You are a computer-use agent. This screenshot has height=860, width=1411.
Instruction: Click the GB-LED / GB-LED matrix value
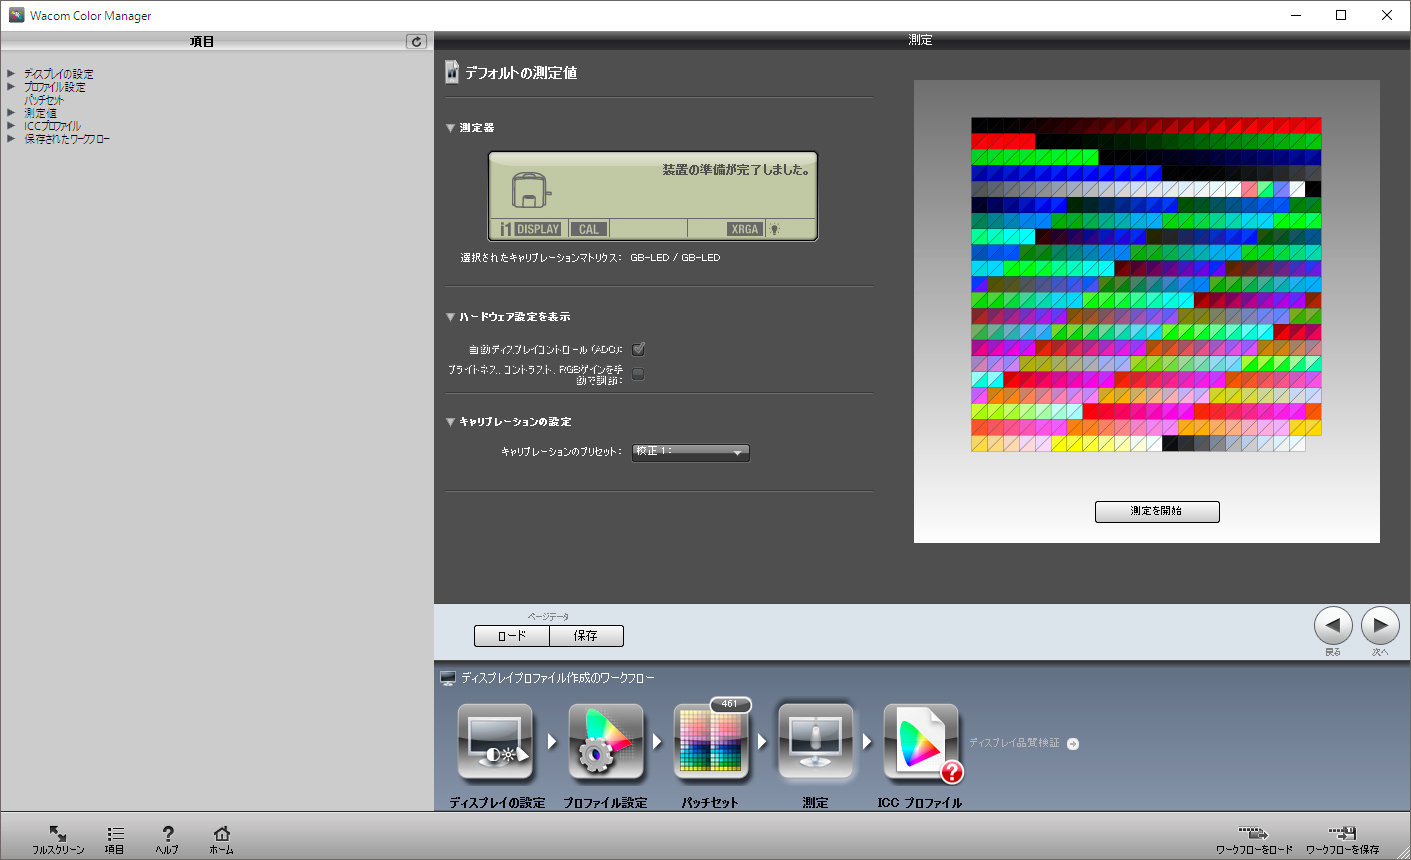[675, 258]
